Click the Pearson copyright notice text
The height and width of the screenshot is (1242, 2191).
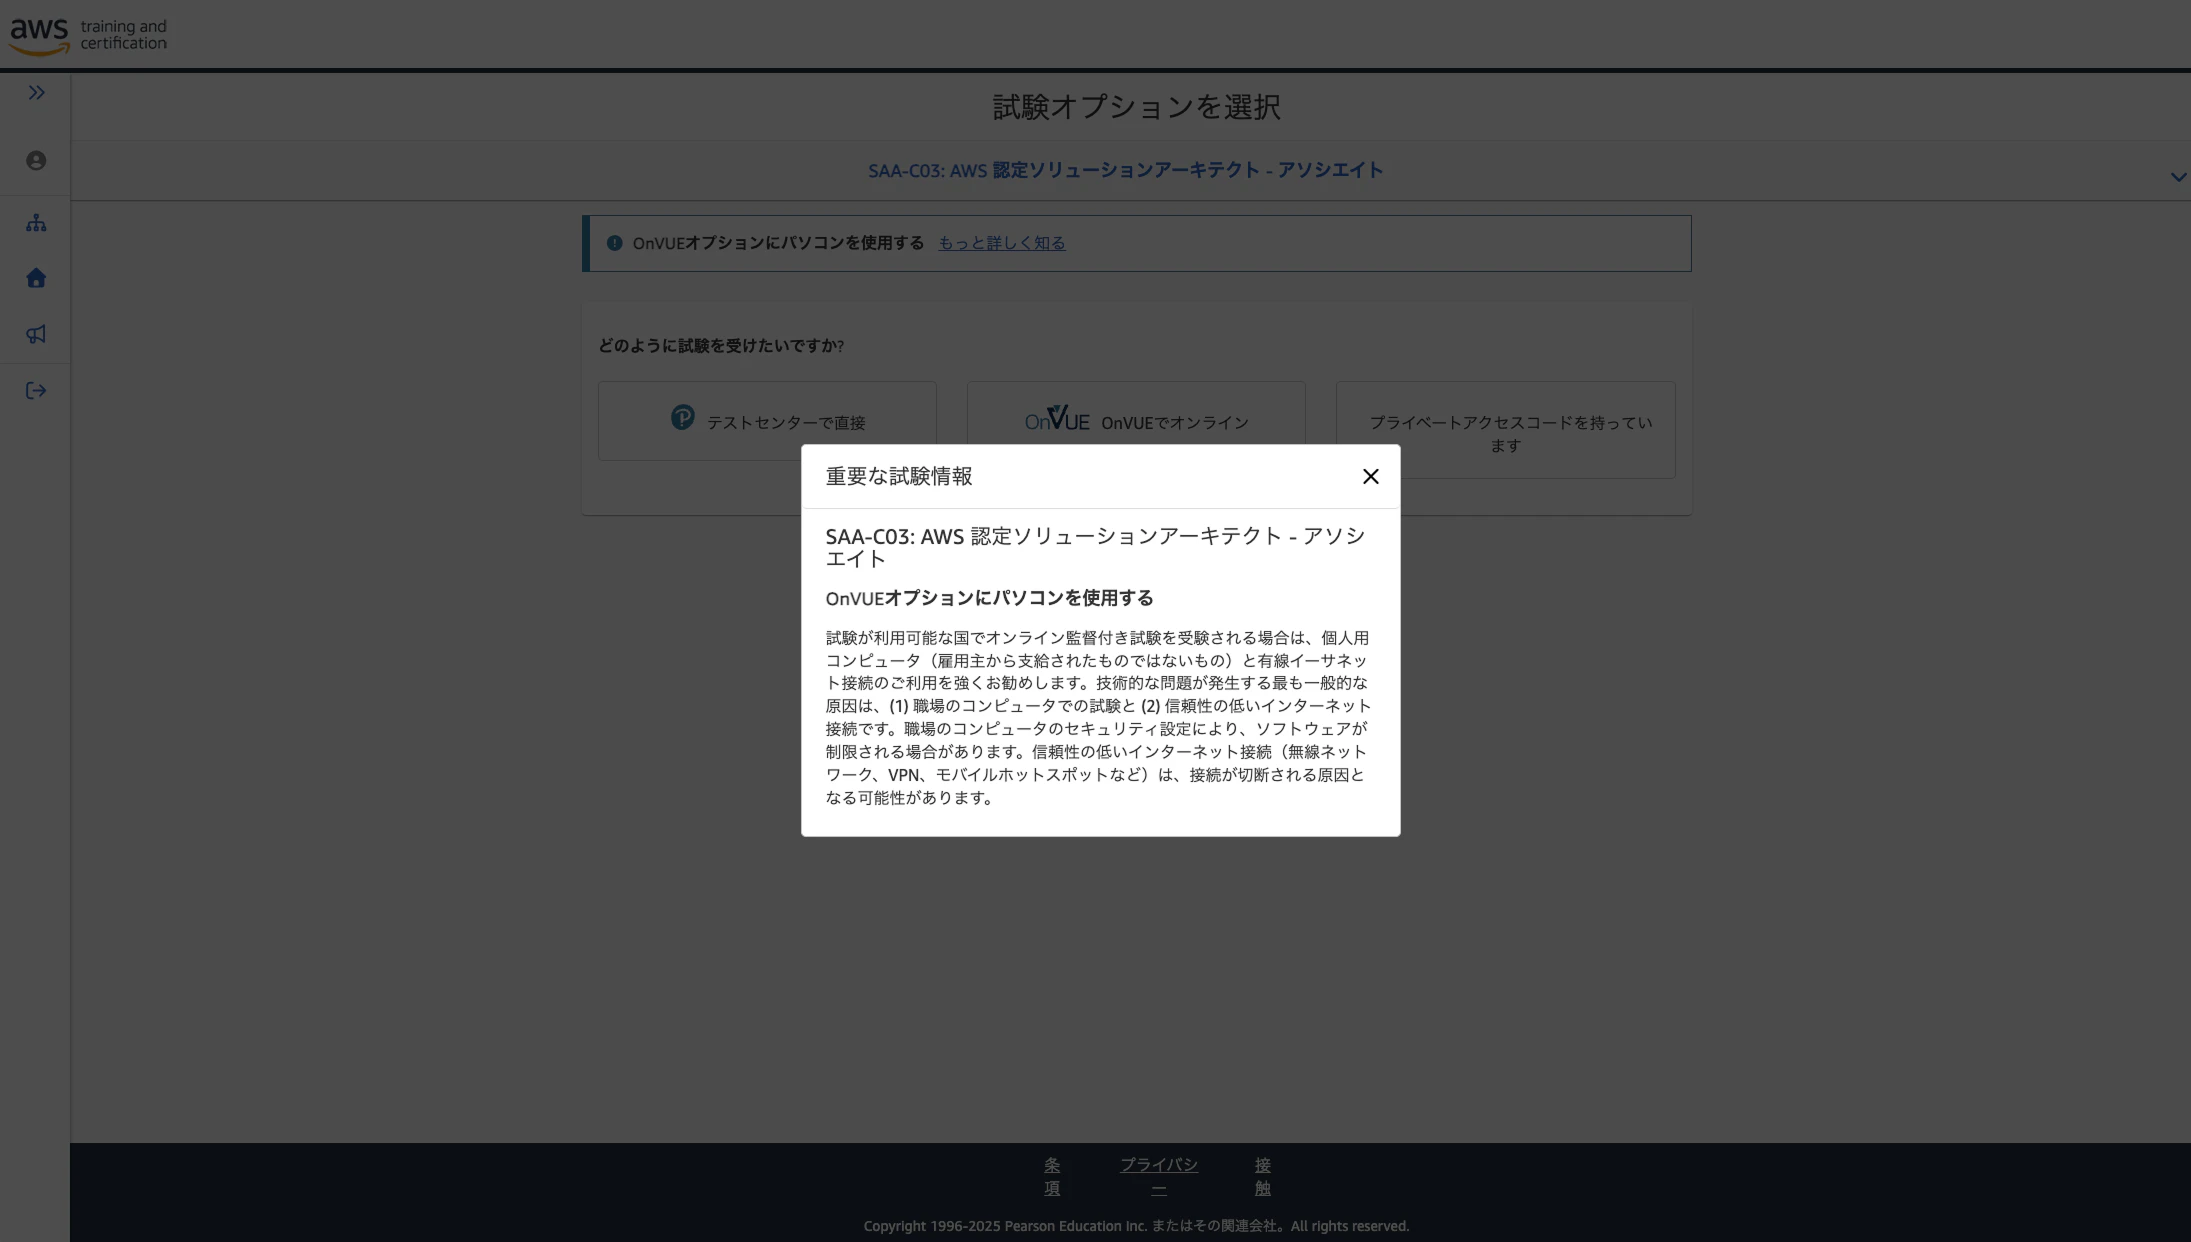[x=1136, y=1226]
